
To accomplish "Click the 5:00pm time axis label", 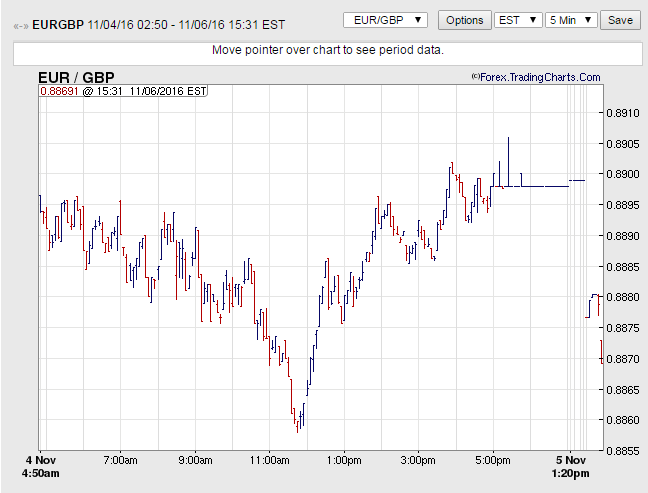I will click(493, 460).
